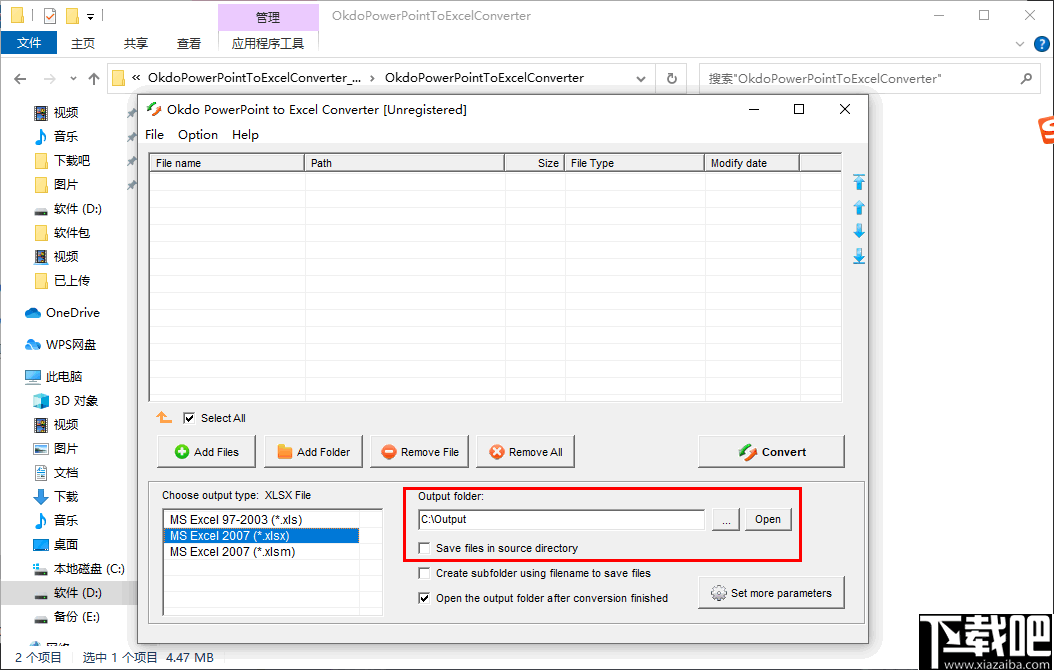The height and width of the screenshot is (670, 1054).
Task: Click the move down blue arrow icon
Action: click(x=858, y=231)
